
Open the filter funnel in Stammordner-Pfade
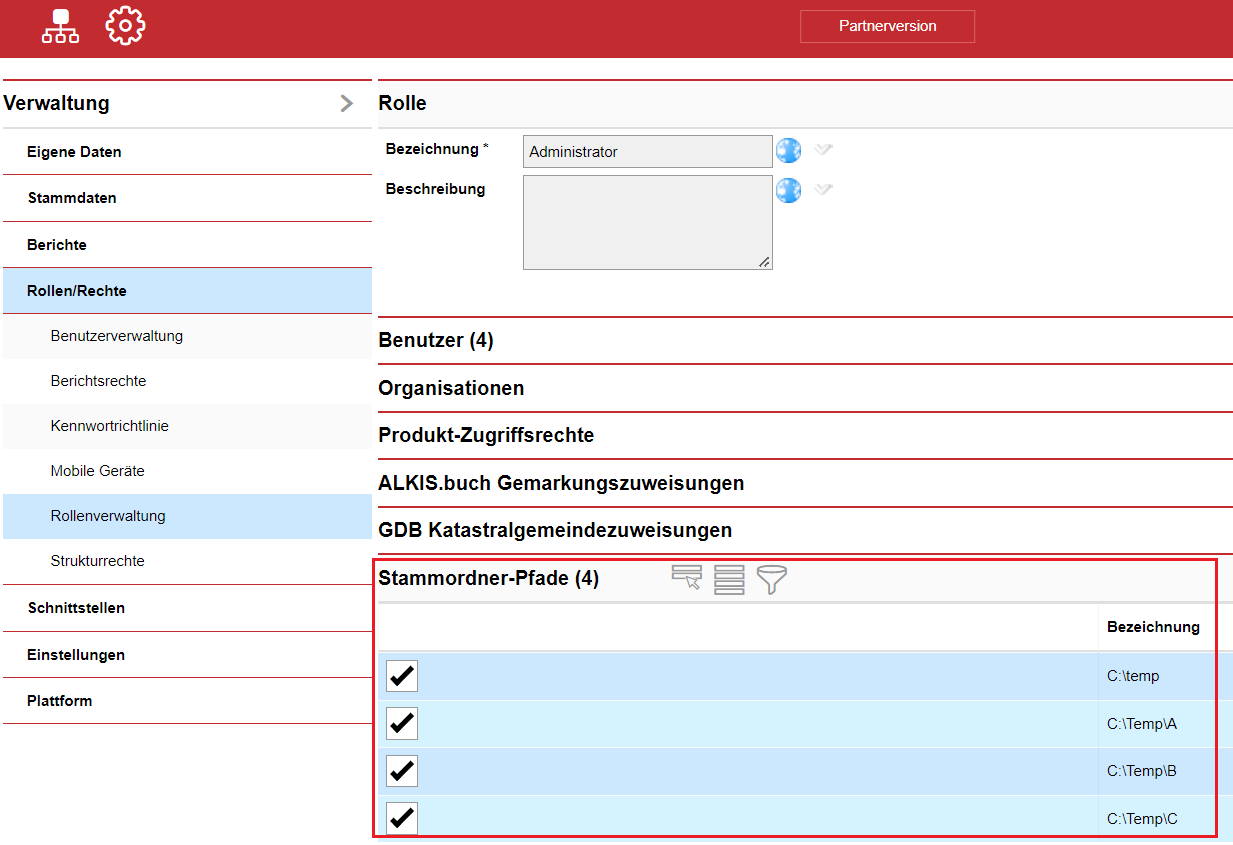(x=772, y=579)
